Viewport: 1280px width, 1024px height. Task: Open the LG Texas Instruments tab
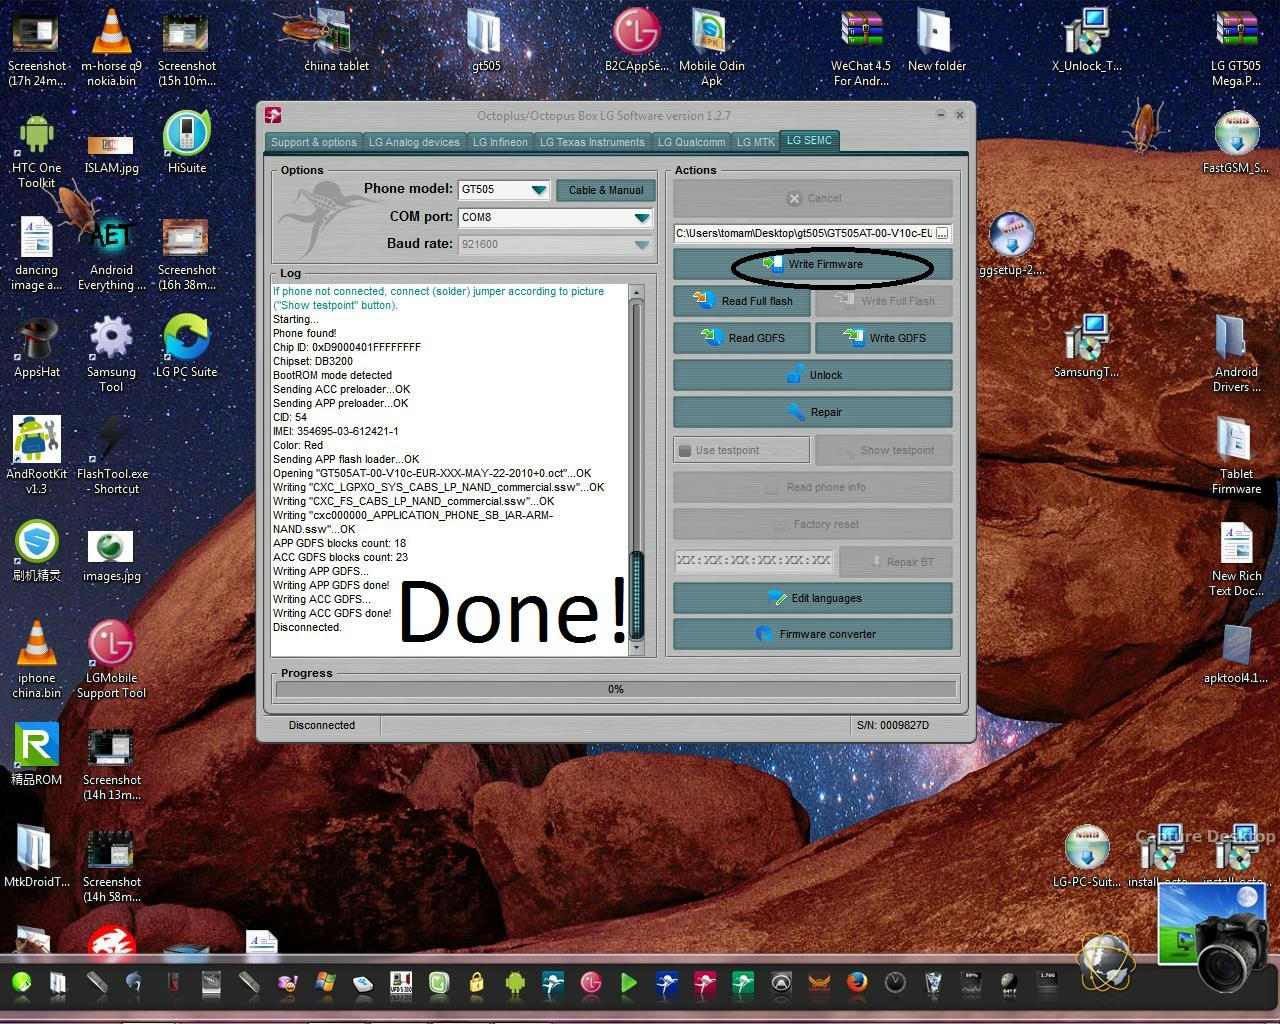(x=592, y=142)
